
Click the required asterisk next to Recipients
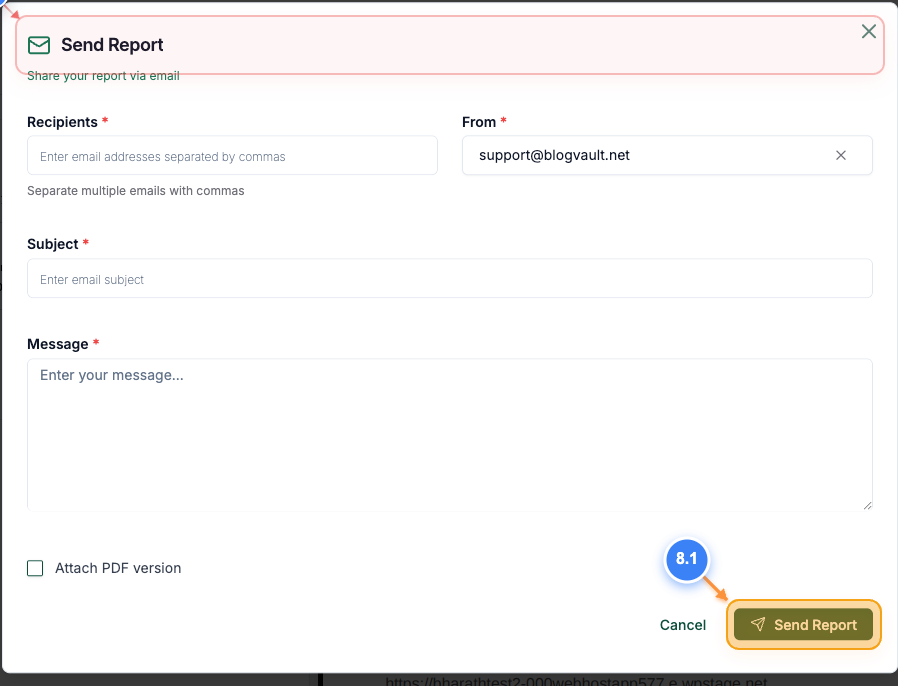point(106,122)
